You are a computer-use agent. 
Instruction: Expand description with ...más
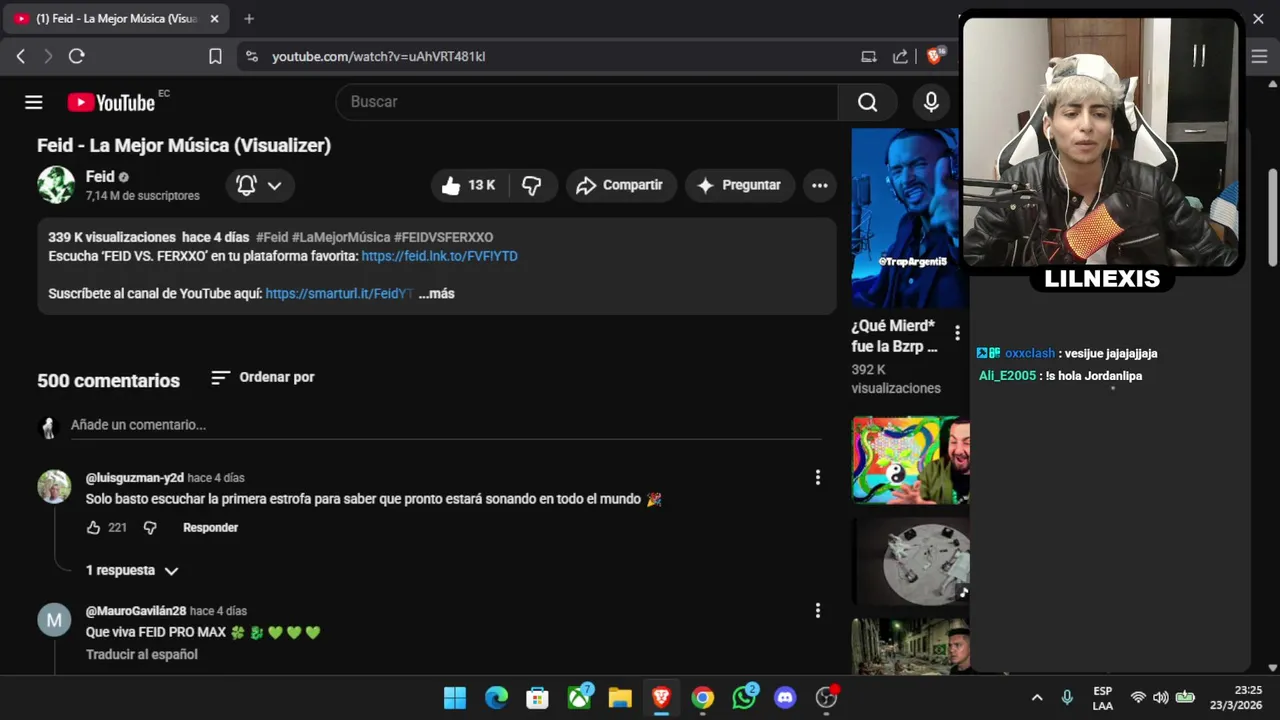436,294
